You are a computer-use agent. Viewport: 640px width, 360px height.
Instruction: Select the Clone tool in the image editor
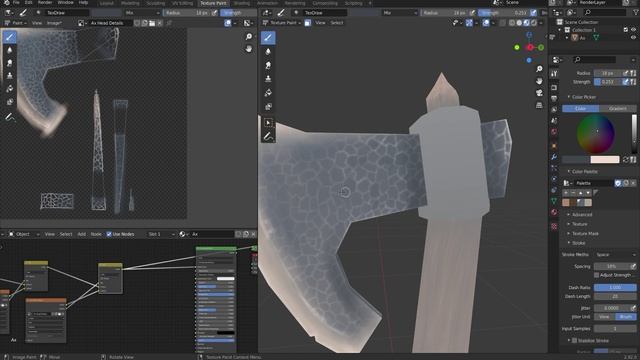(x=10, y=76)
